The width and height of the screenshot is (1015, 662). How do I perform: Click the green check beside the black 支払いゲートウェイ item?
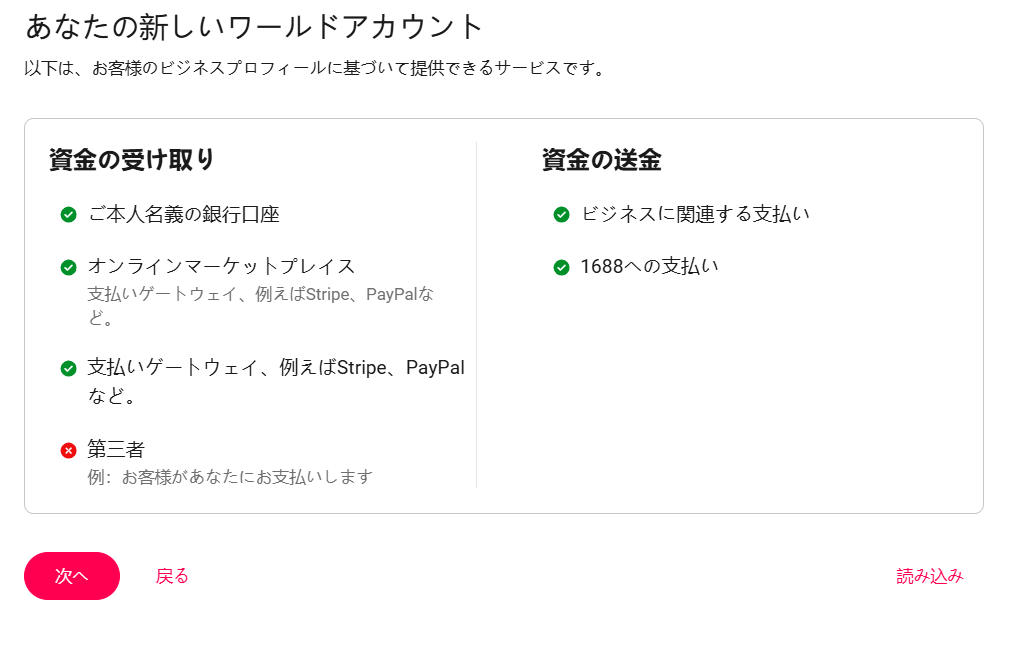69,368
